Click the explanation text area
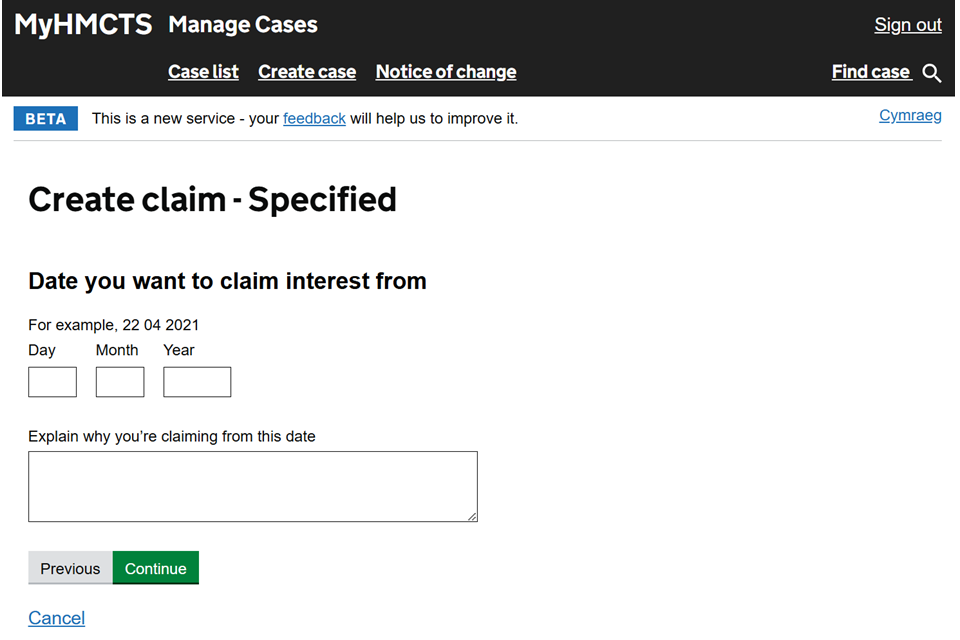960x640 pixels. click(x=252, y=486)
